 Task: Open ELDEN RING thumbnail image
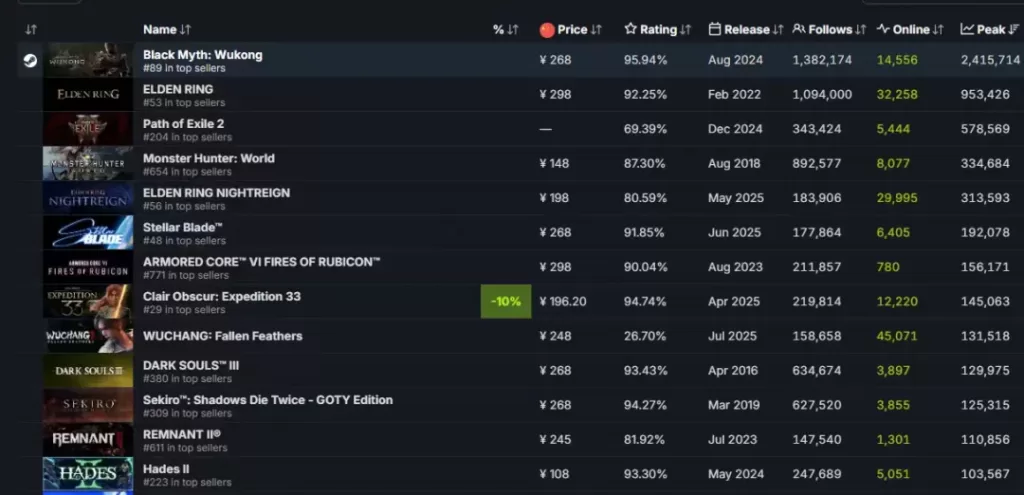(x=88, y=95)
